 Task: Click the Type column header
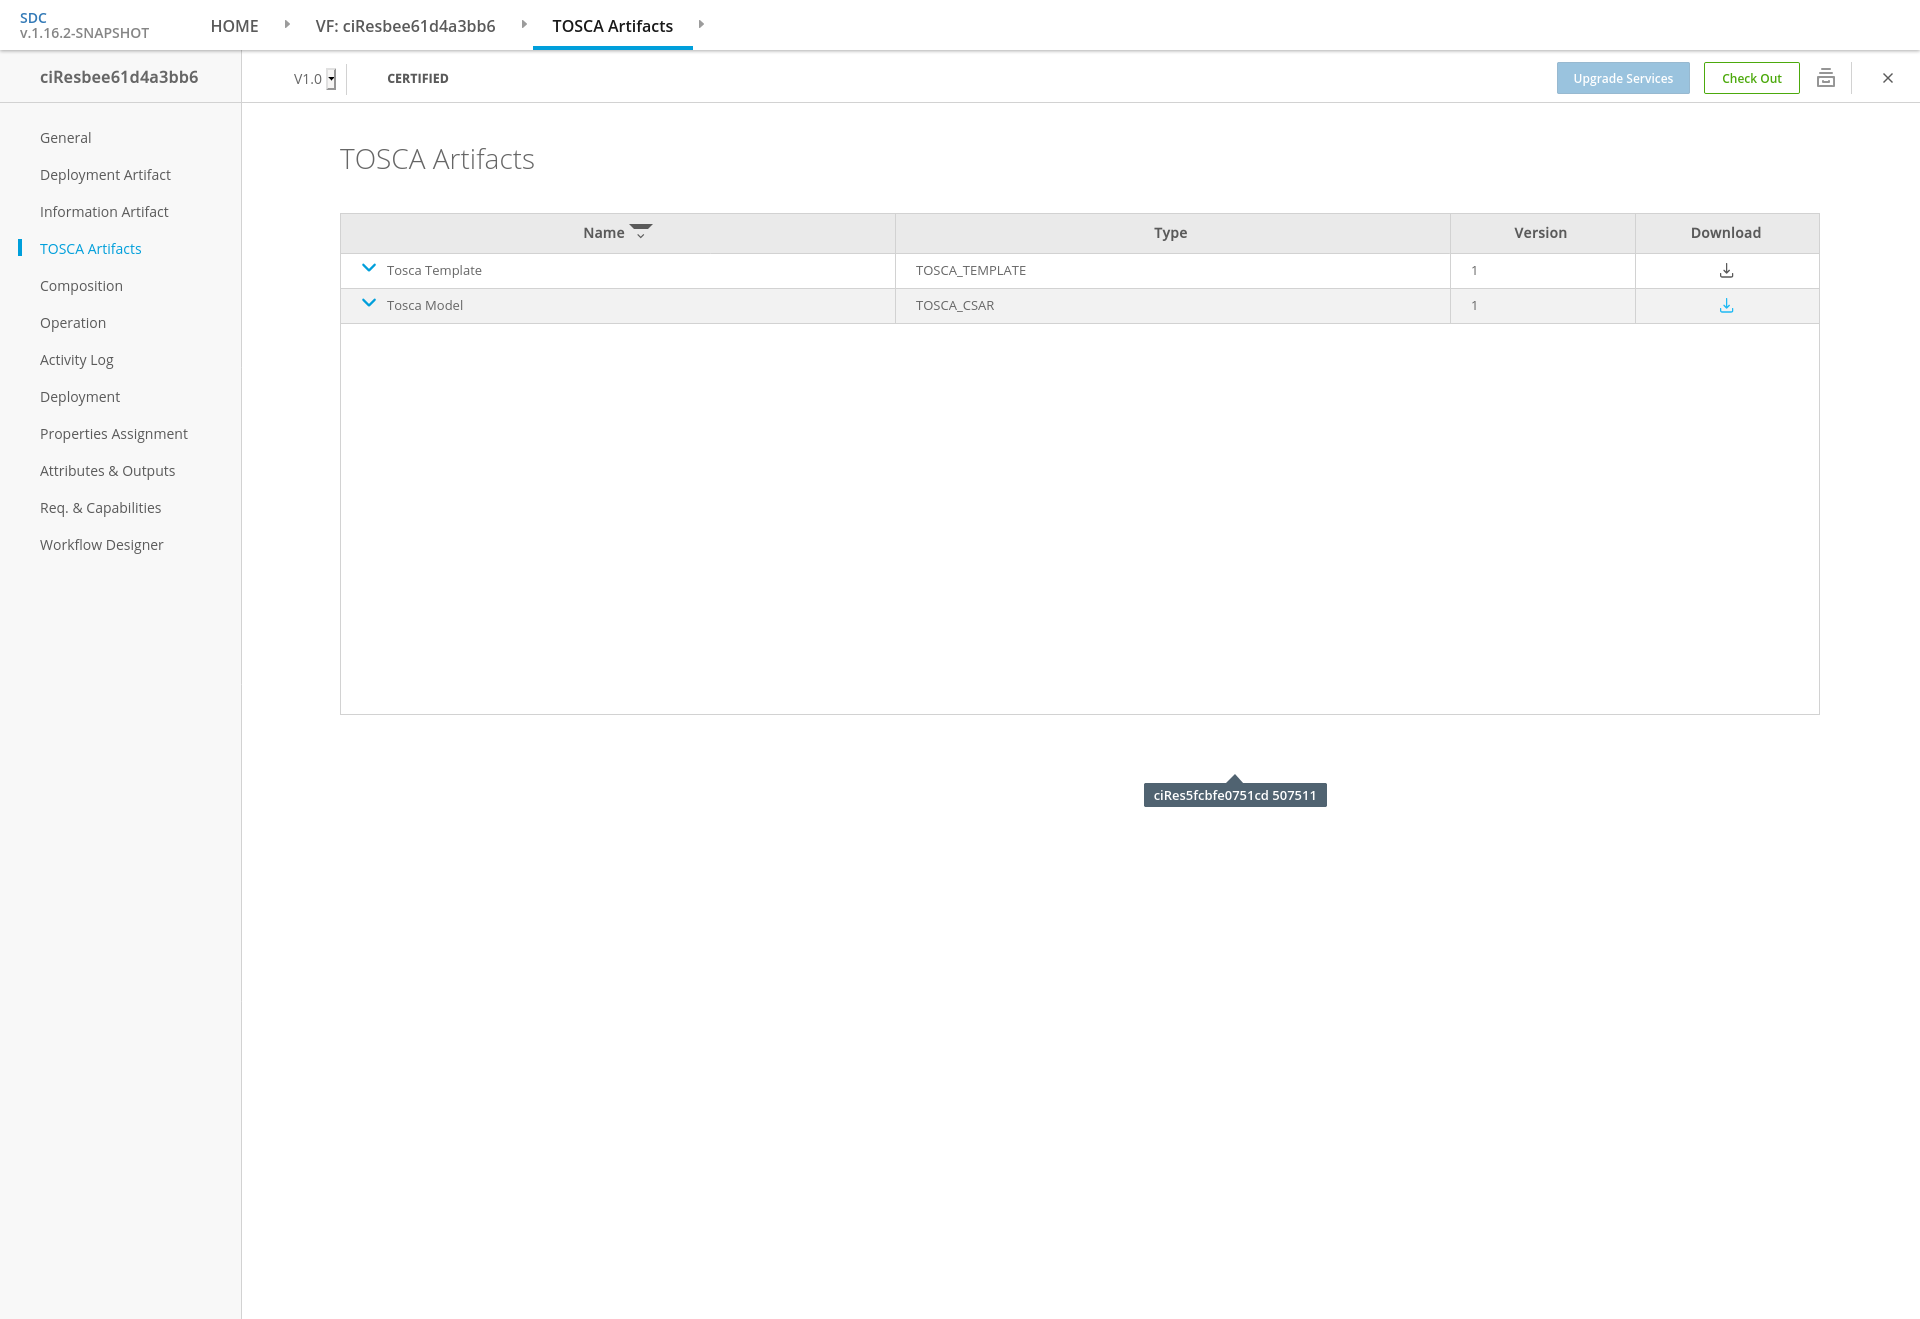[1170, 233]
